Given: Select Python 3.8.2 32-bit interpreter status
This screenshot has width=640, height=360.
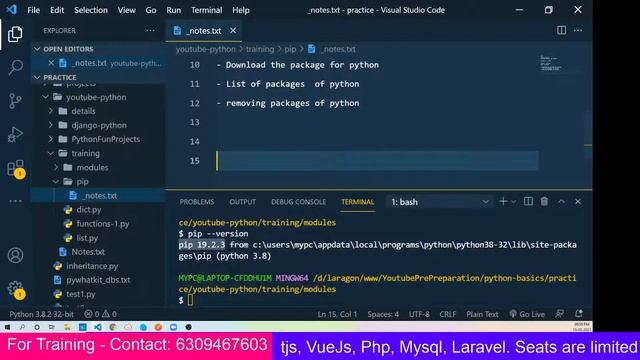Looking at the screenshot, I should tap(42, 314).
